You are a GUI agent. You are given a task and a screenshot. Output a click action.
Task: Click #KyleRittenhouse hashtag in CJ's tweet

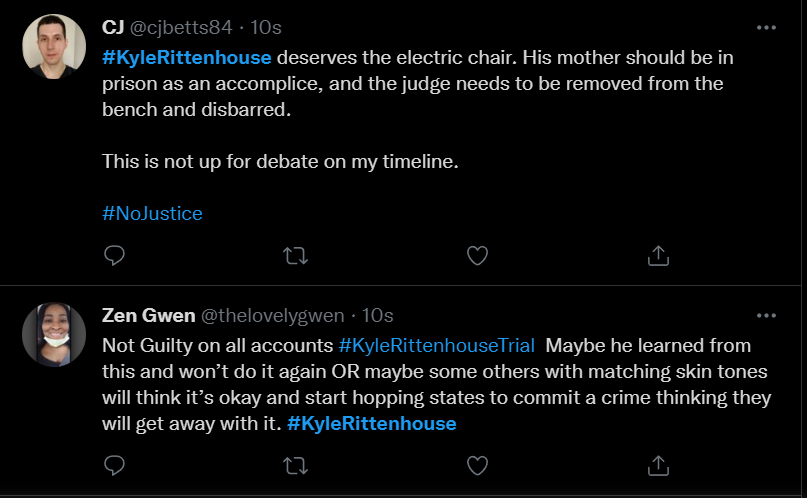(187, 57)
